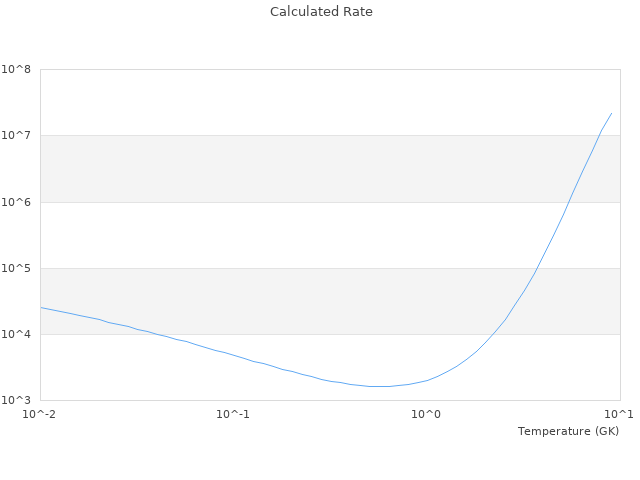640x480 pixels.
Task: Click the curve where it crosses 10^6
Action: click(569, 202)
